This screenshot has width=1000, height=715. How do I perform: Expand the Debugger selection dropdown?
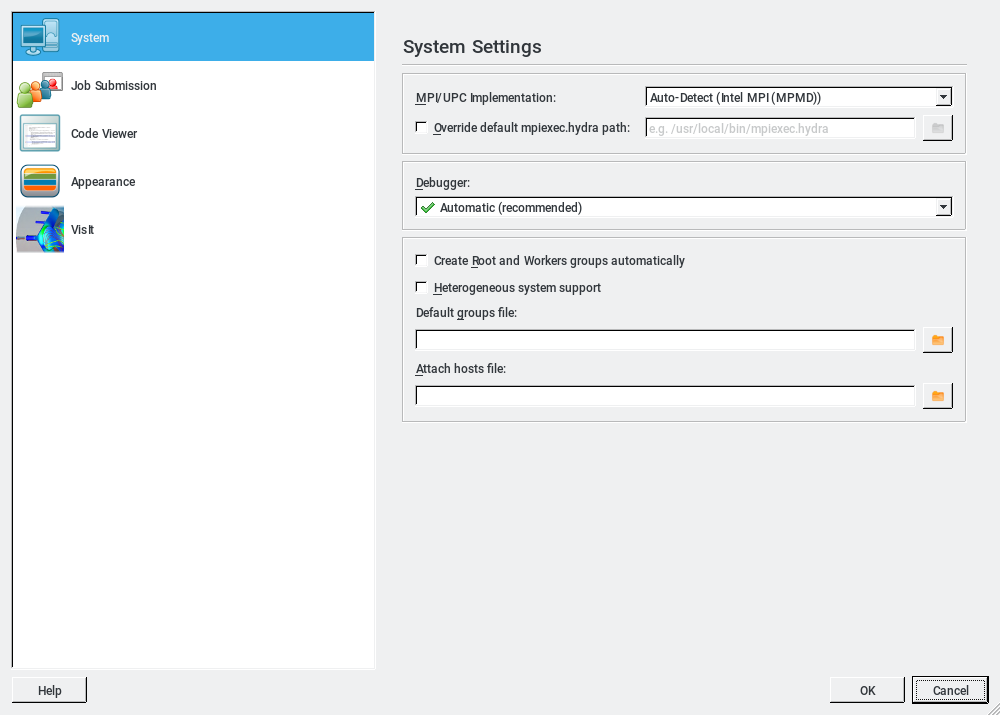[x=683, y=208]
